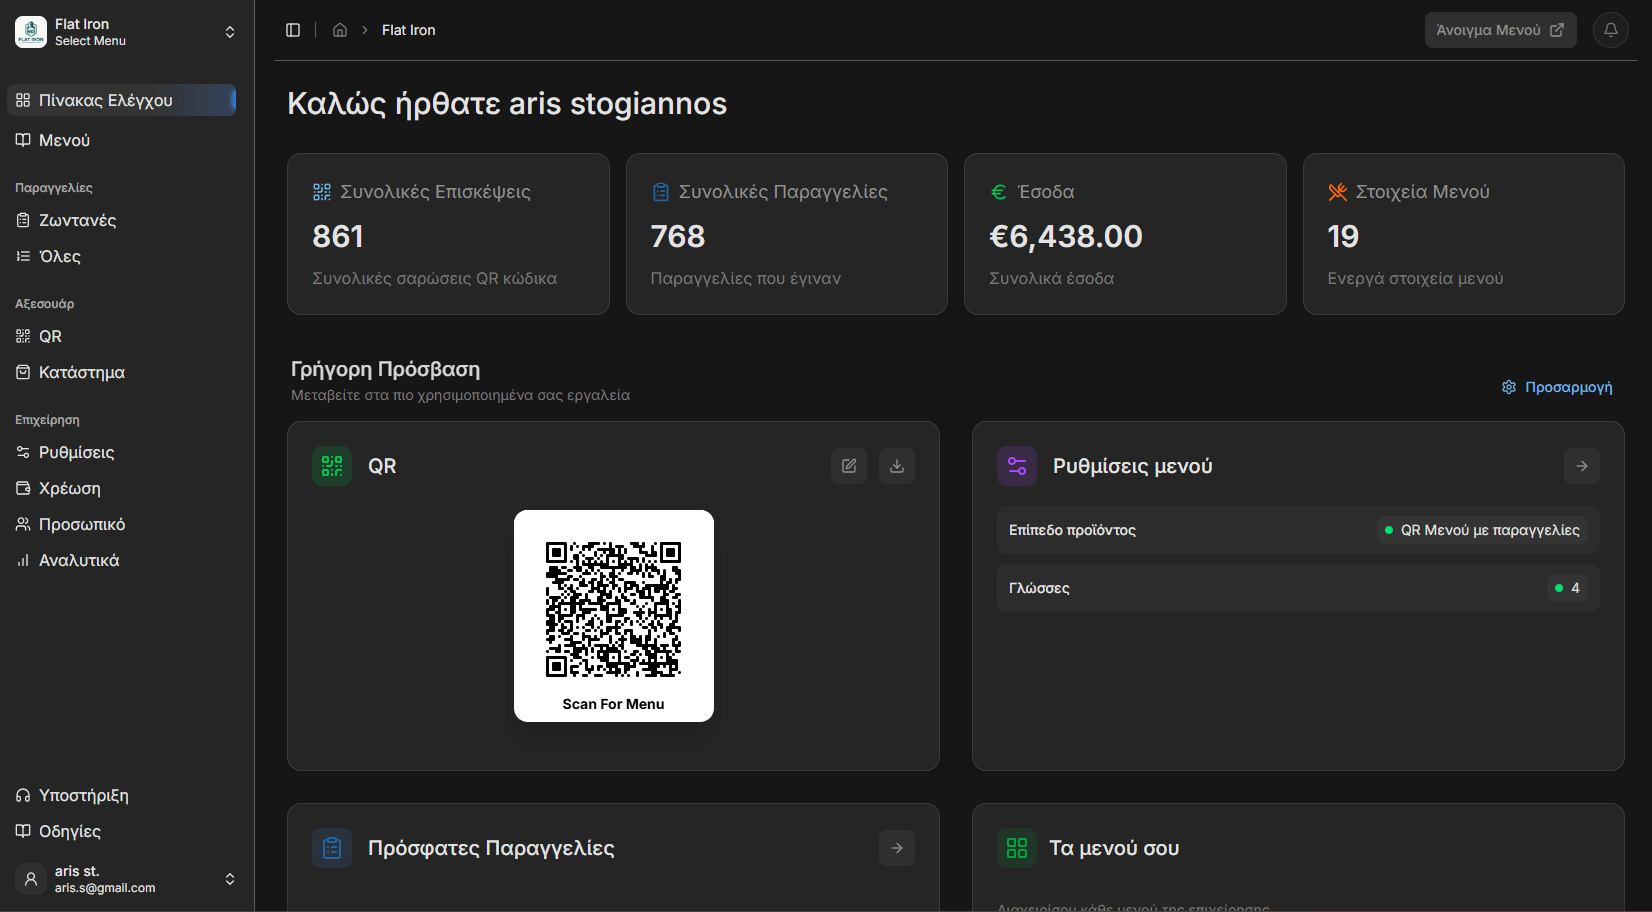Click the green QR card icon
This screenshot has width=1652, height=912.
(x=332, y=466)
